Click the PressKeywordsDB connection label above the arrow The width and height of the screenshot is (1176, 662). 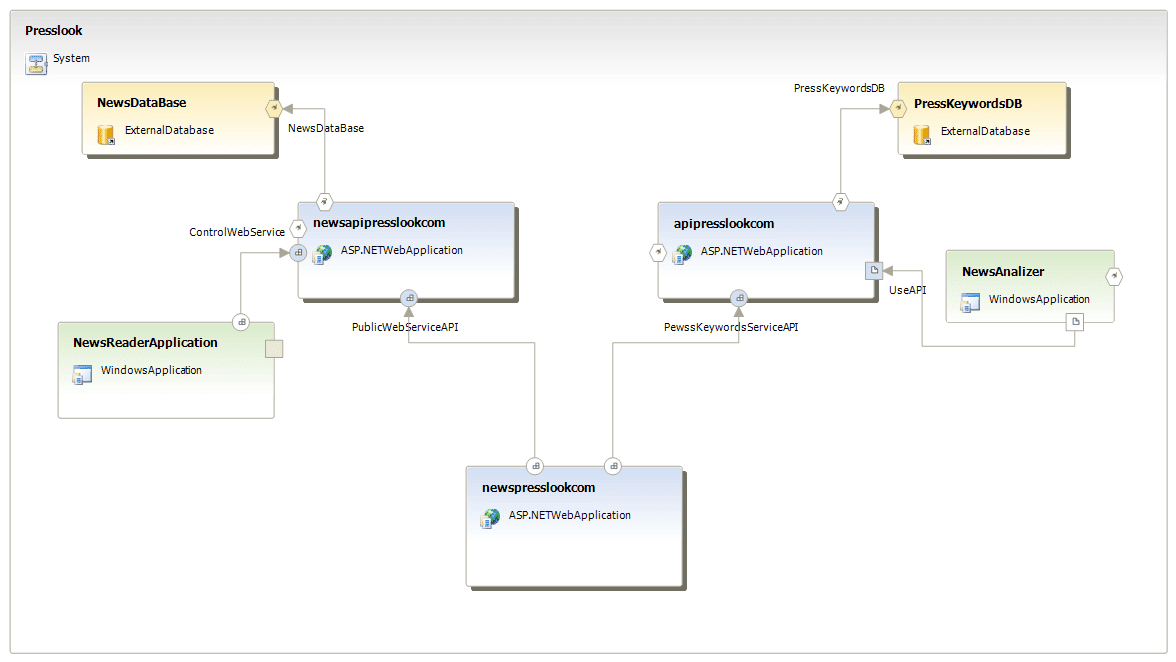click(839, 88)
